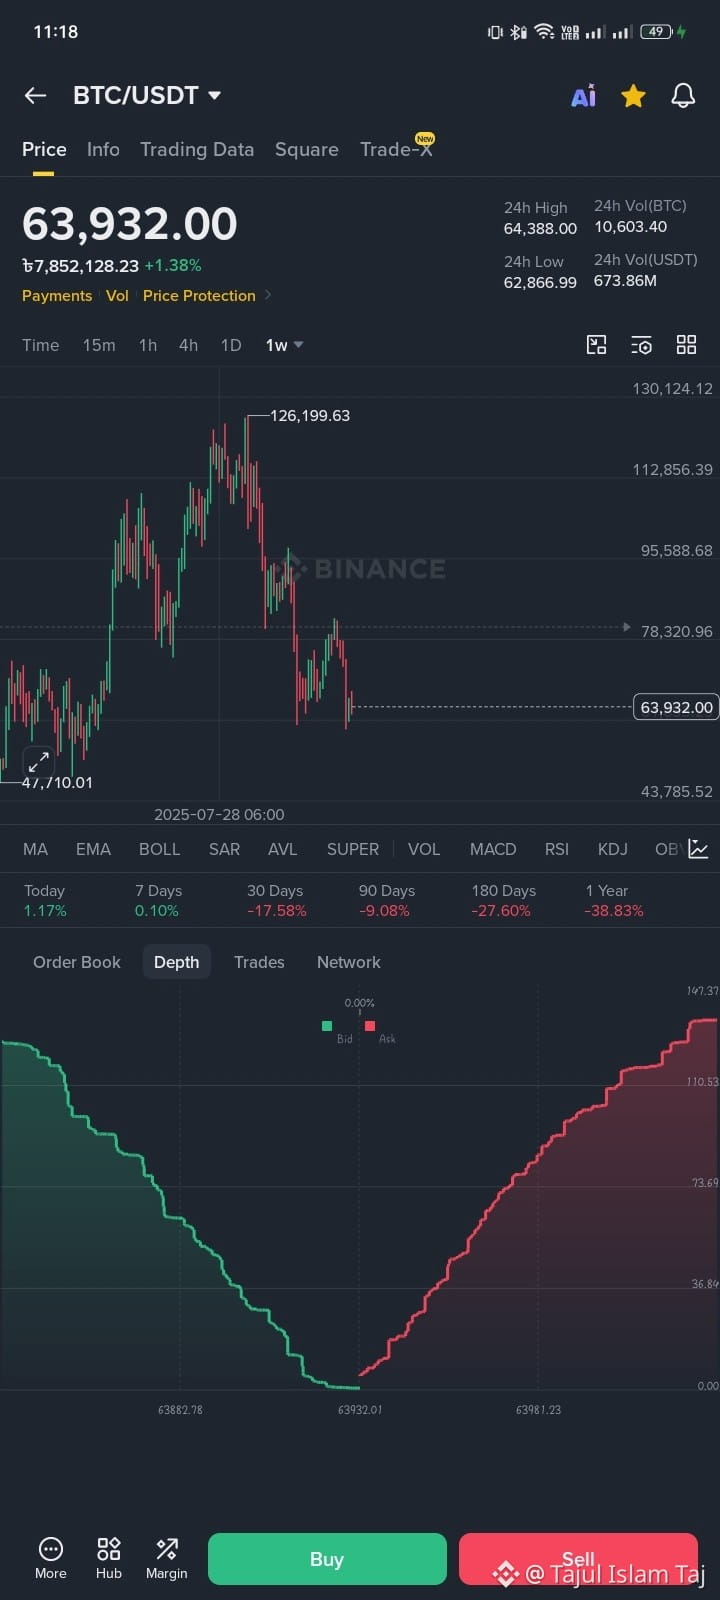Select the 4h chart interval
The width and height of the screenshot is (720, 1600).
click(x=188, y=345)
